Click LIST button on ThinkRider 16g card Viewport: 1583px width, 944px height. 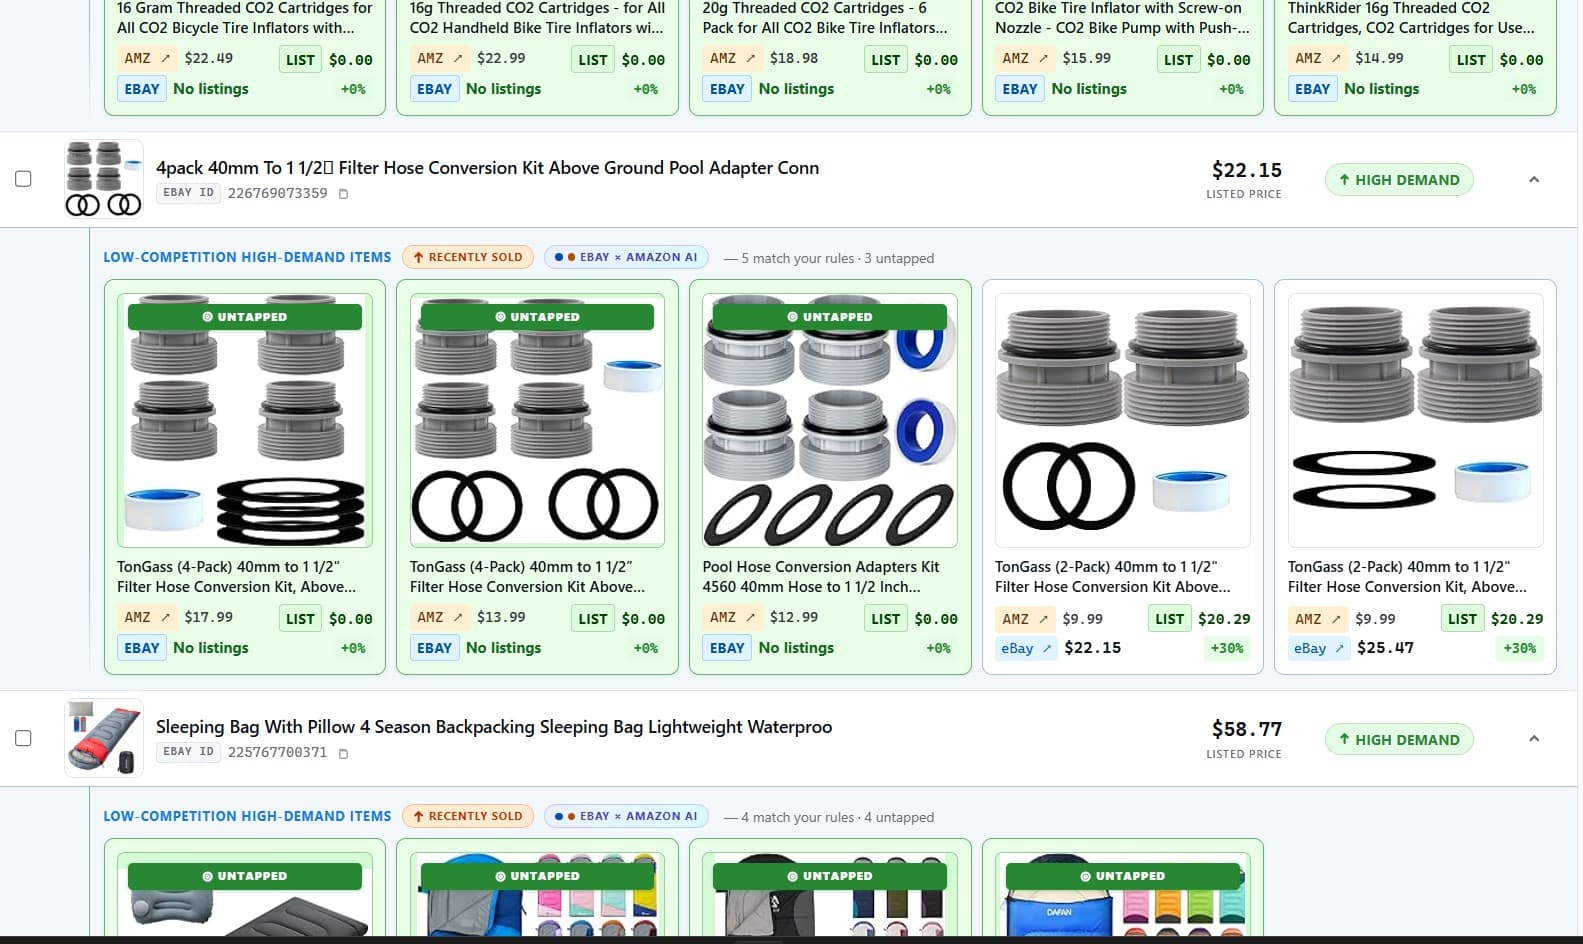[x=1471, y=60]
